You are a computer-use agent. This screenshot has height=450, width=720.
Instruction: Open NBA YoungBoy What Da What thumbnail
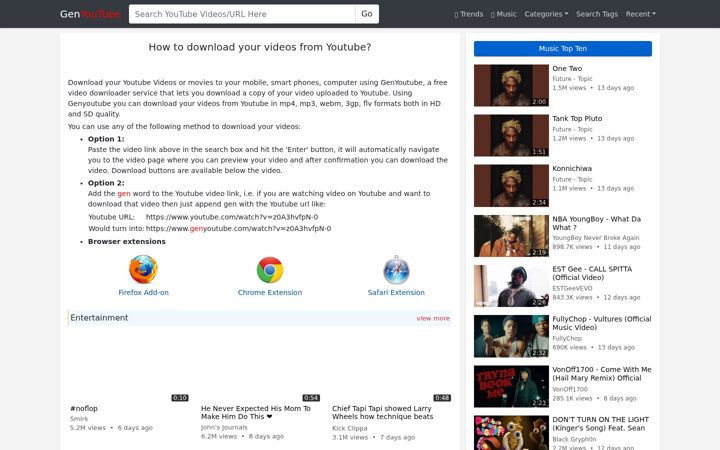coord(511,236)
